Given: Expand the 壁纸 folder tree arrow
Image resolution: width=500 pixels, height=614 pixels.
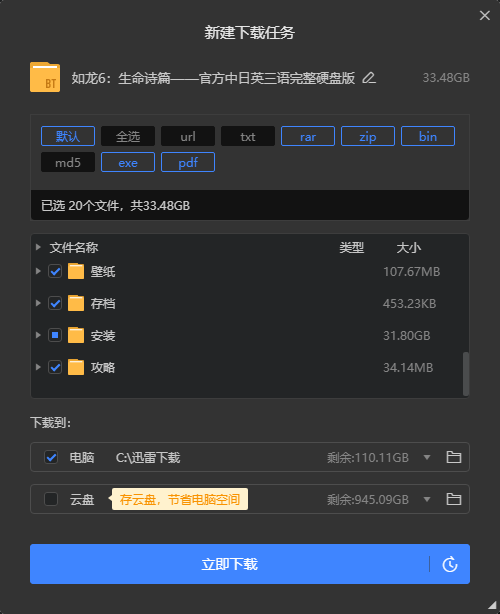Looking at the screenshot, I should [38, 271].
